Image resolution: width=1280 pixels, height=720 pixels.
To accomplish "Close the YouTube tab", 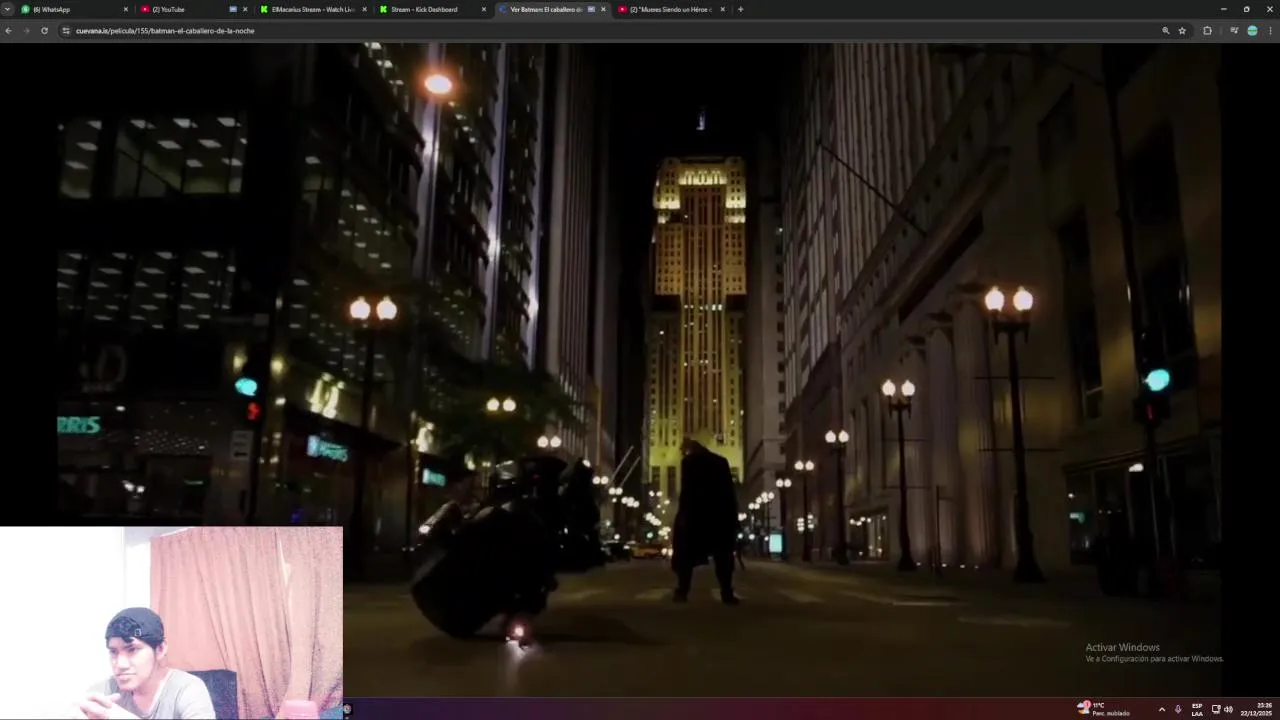I will tap(245, 9).
